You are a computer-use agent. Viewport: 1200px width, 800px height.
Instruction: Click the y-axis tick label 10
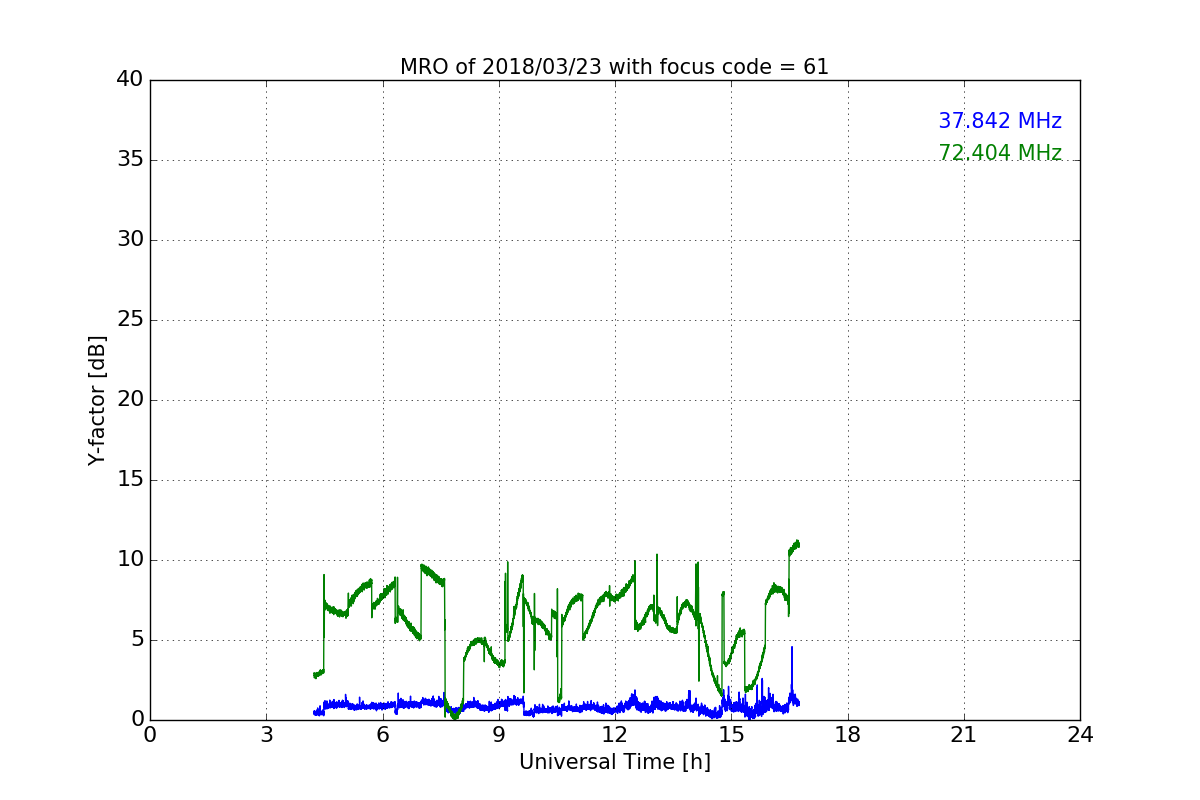pyautogui.click(x=130, y=560)
